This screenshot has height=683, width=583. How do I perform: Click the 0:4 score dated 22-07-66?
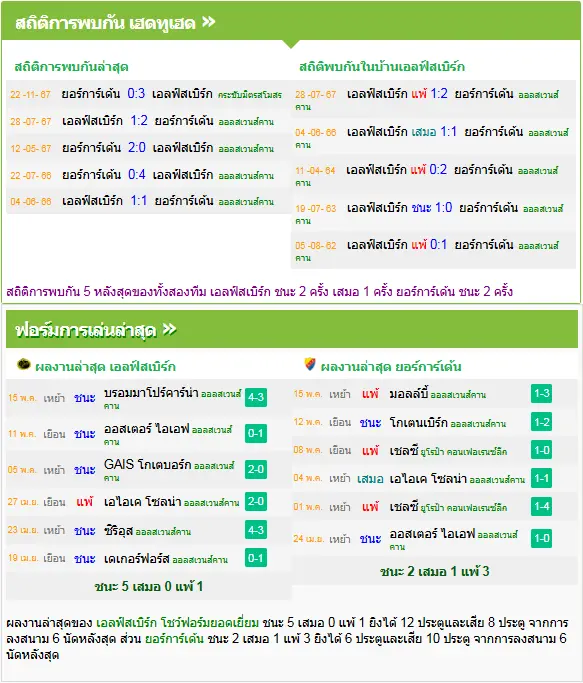click(x=136, y=175)
